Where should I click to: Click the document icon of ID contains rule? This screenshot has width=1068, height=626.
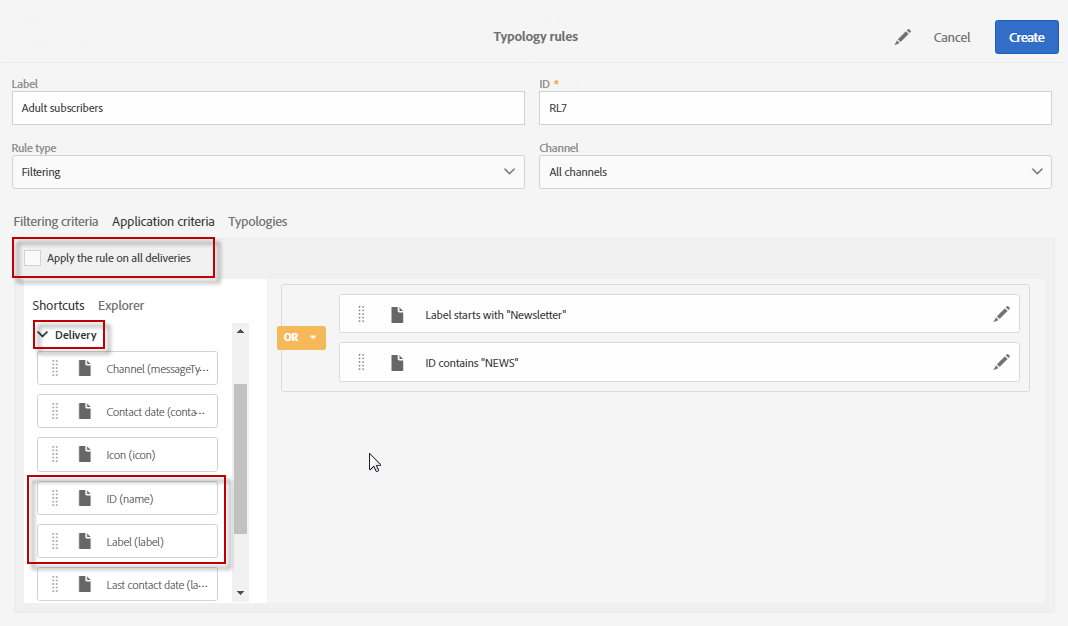point(397,363)
